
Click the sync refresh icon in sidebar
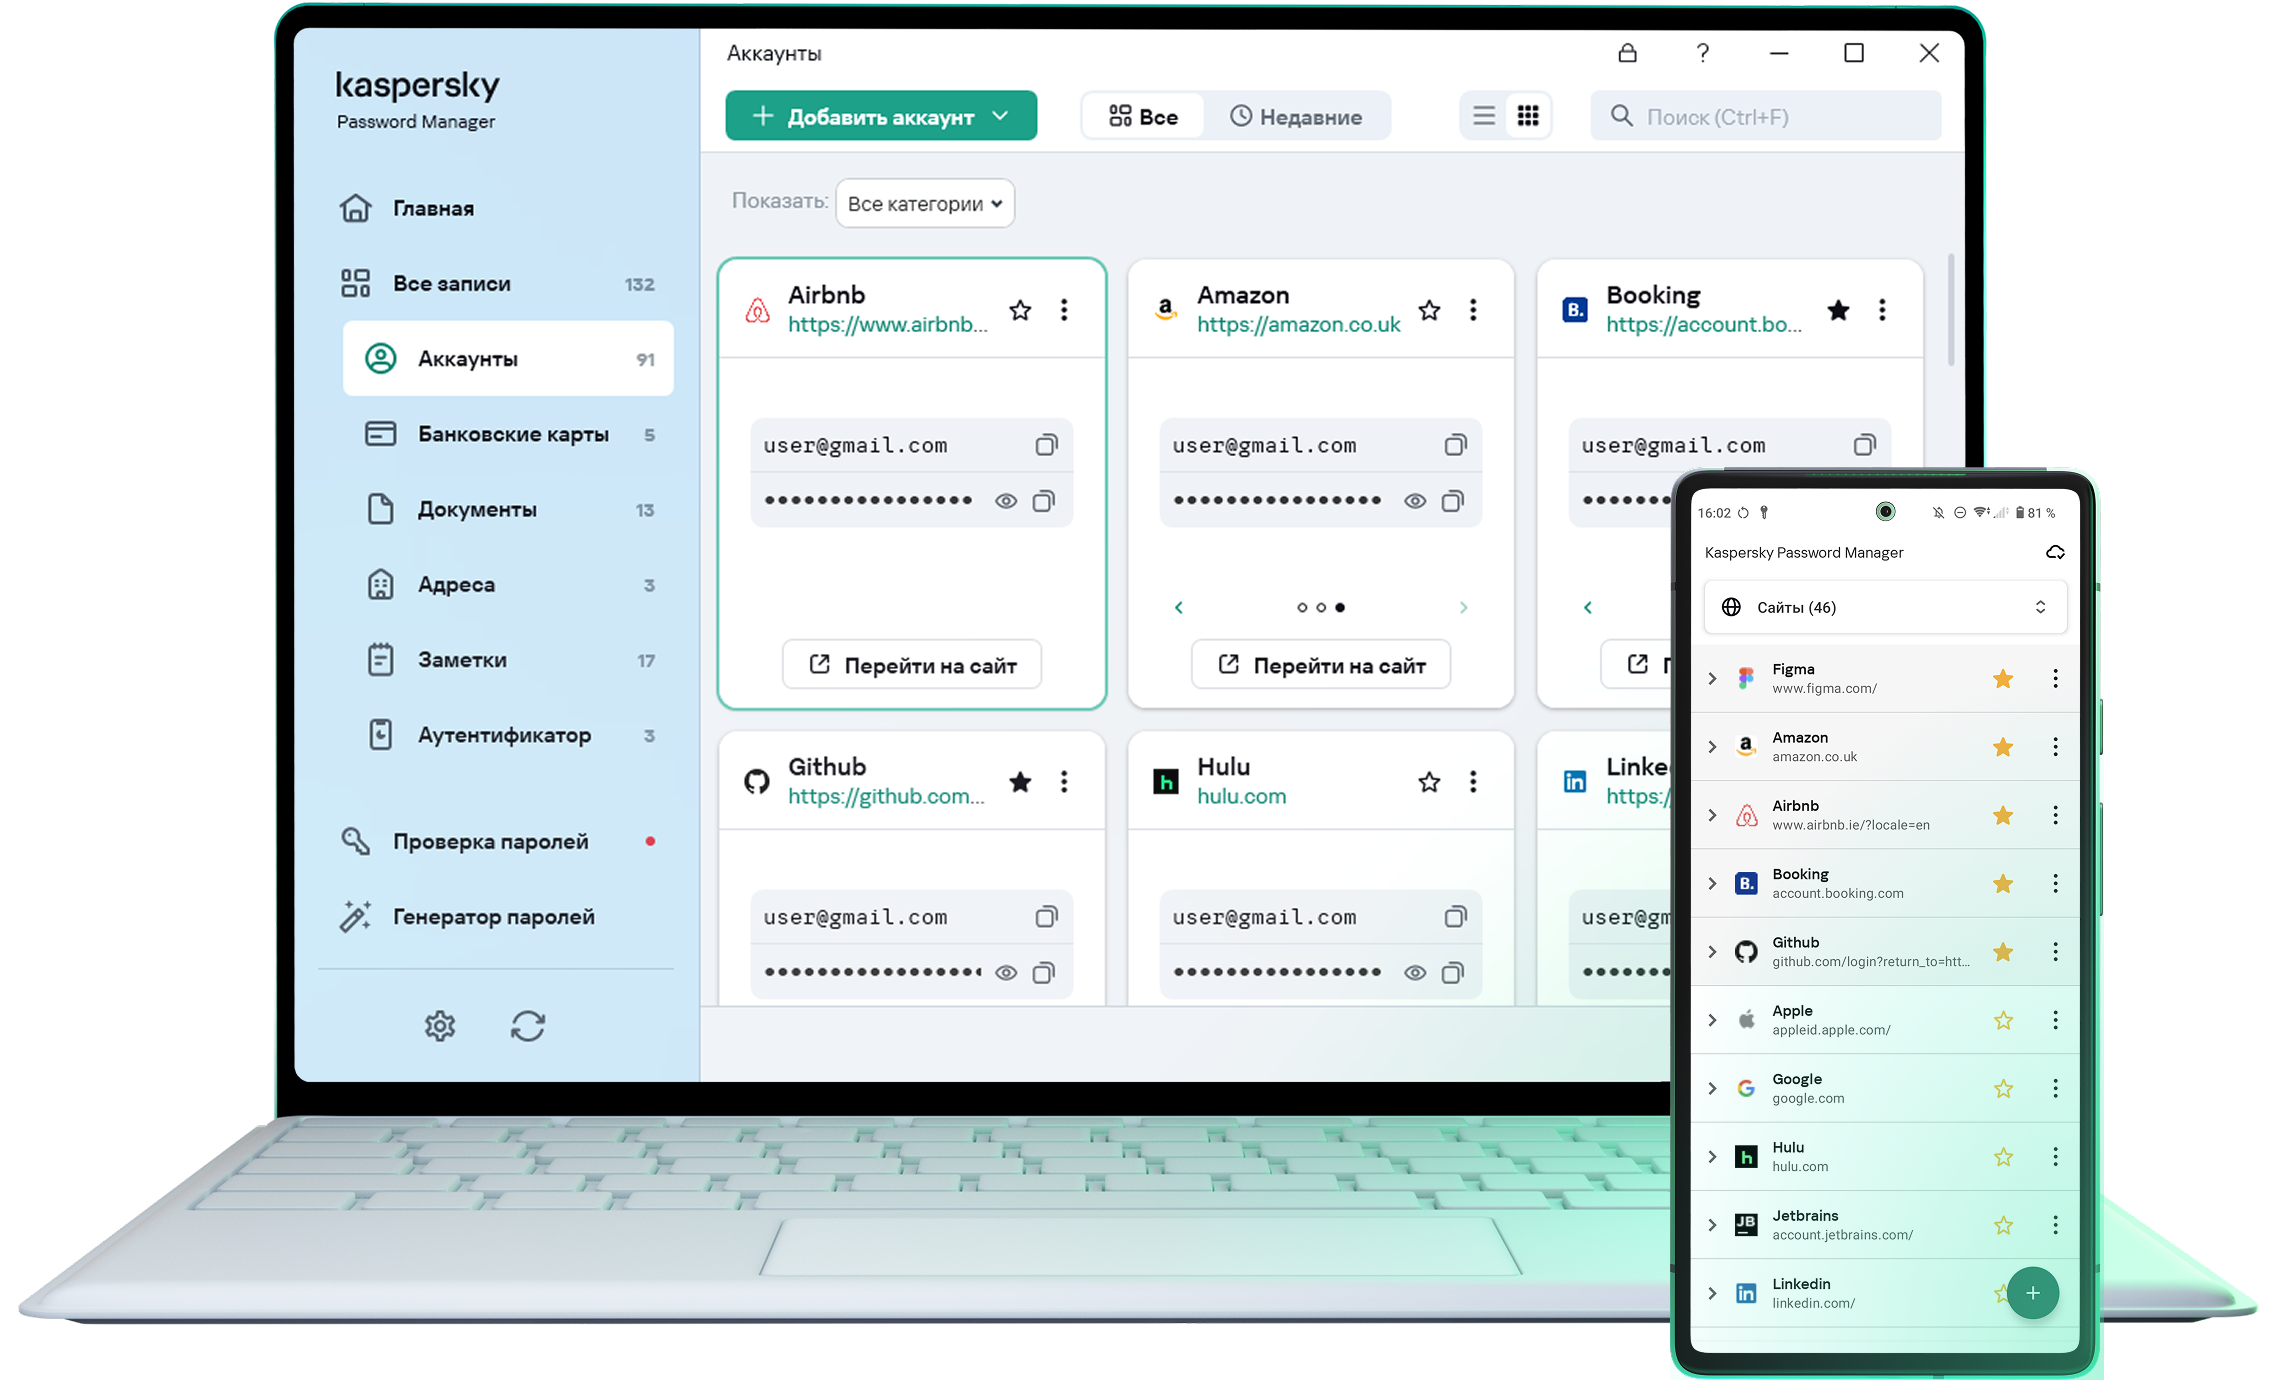(x=528, y=1026)
